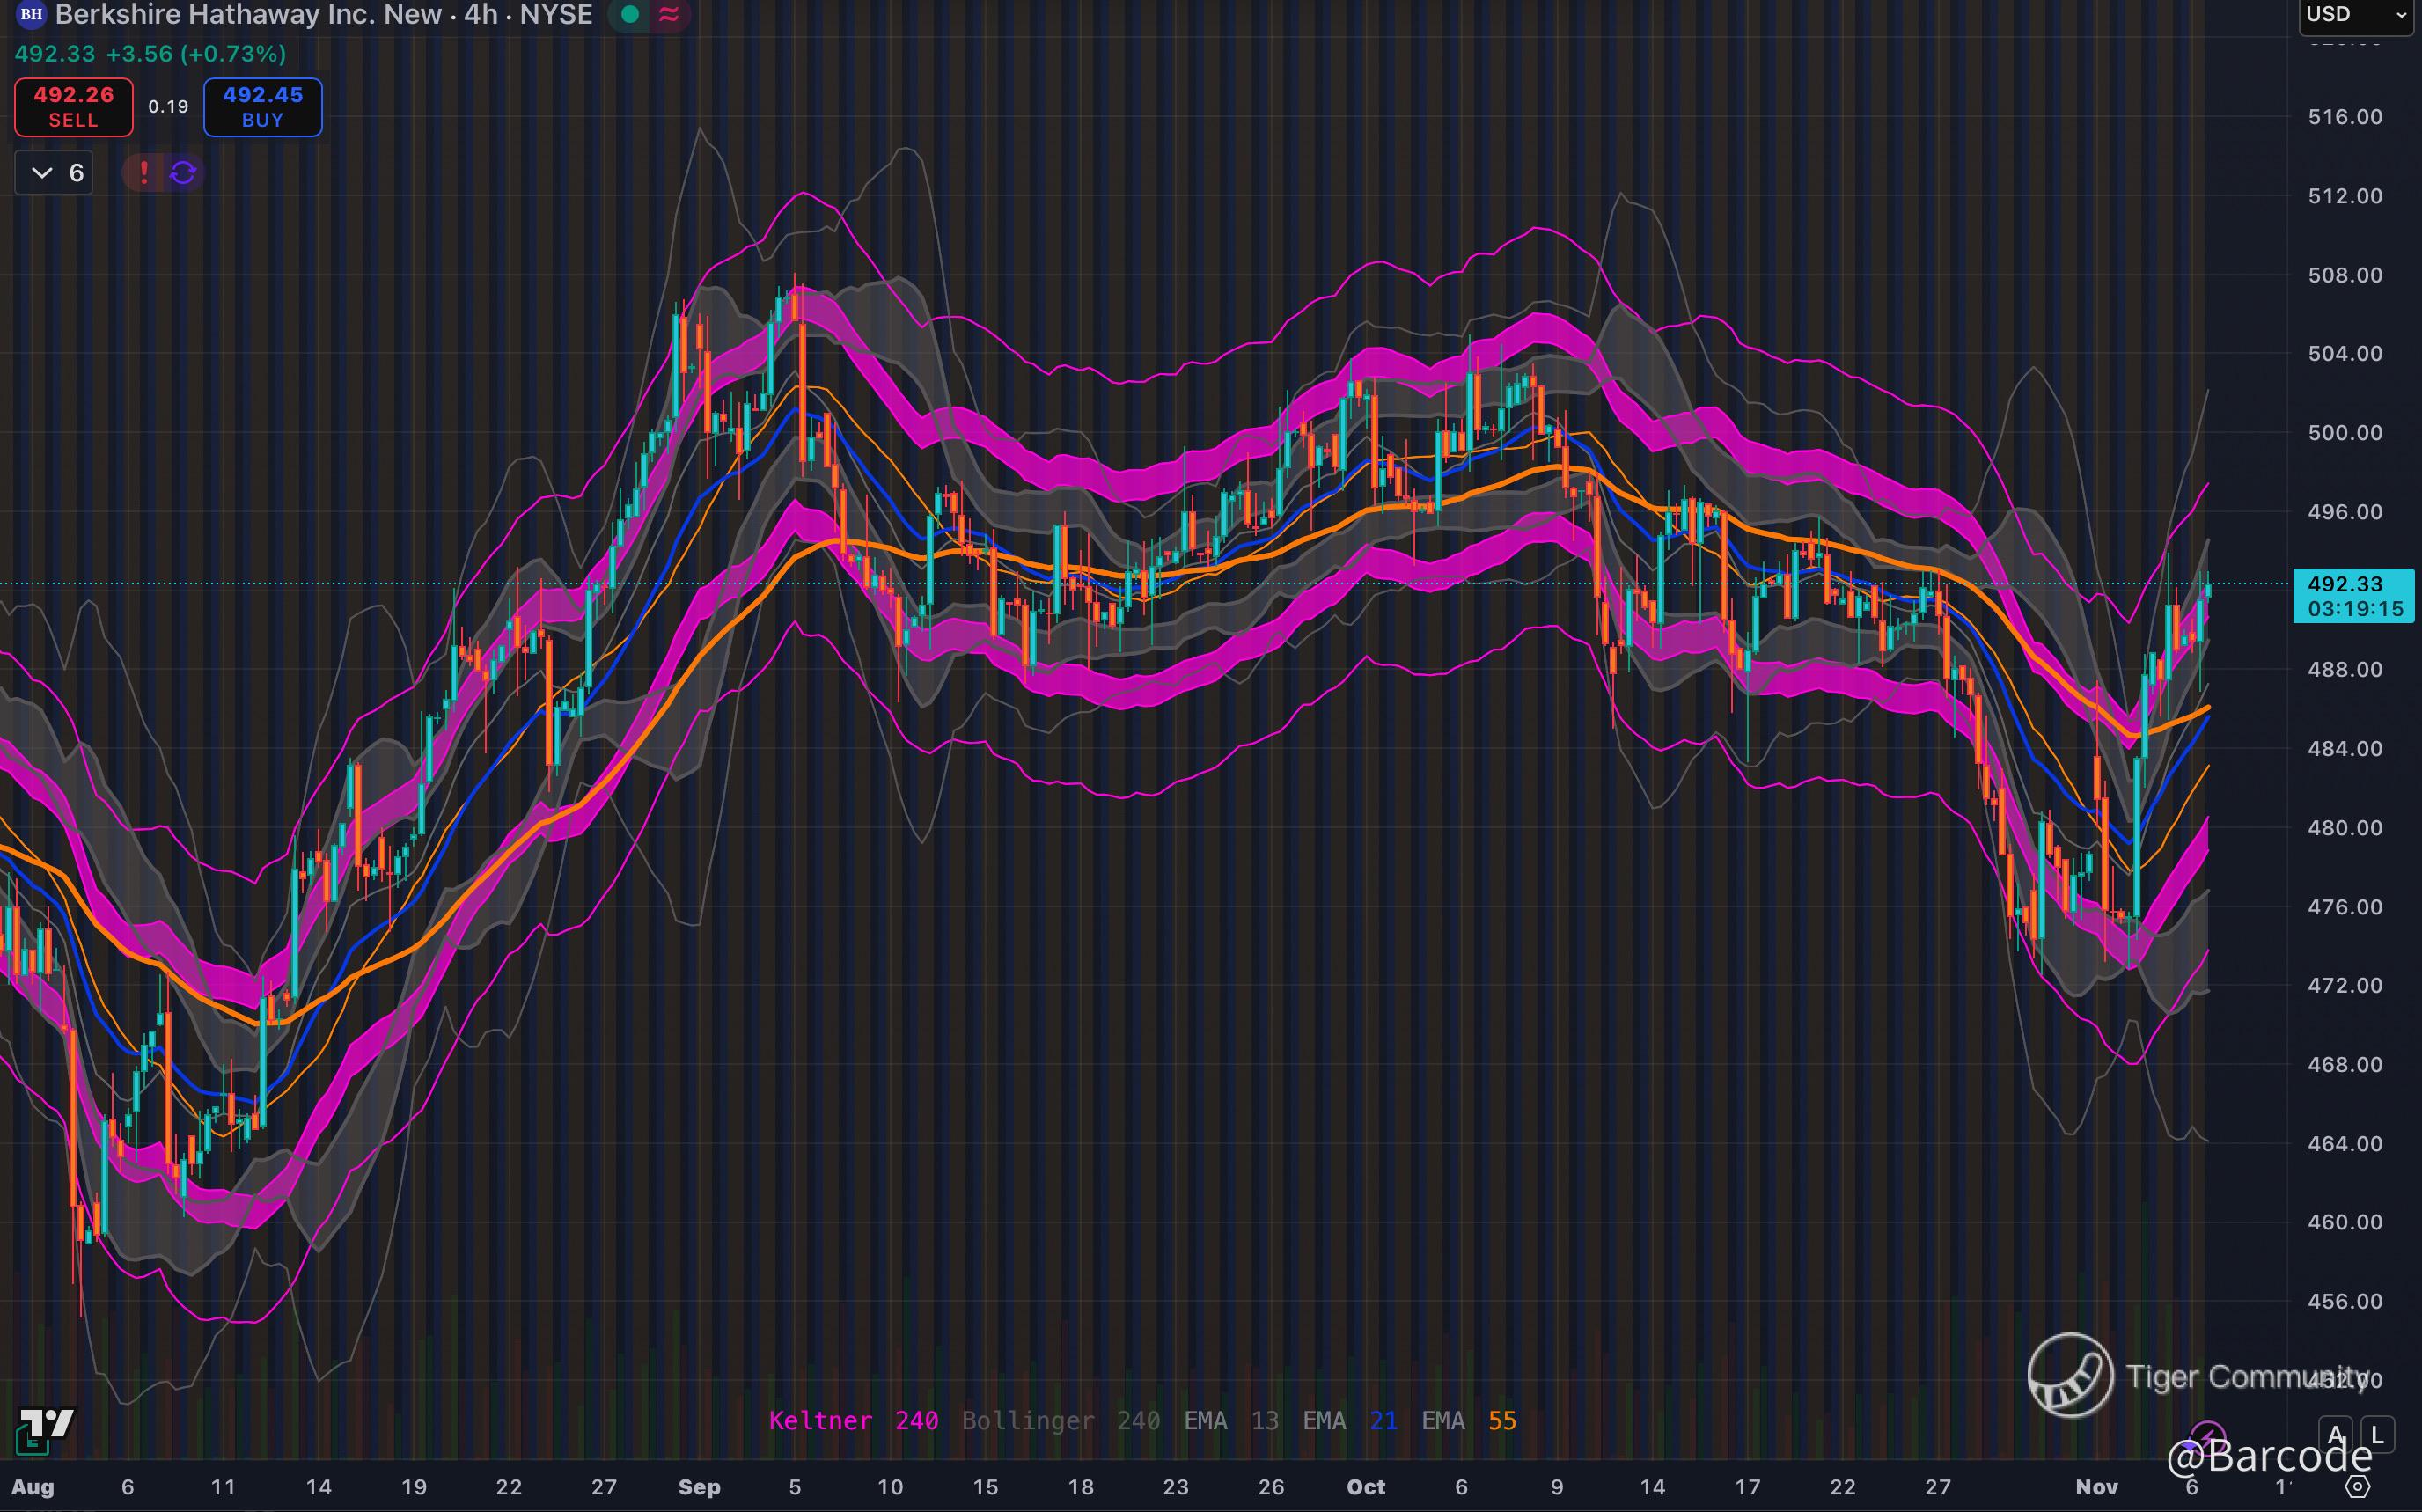Click the BUY 492.45 button

pyautogui.click(x=263, y=107)
